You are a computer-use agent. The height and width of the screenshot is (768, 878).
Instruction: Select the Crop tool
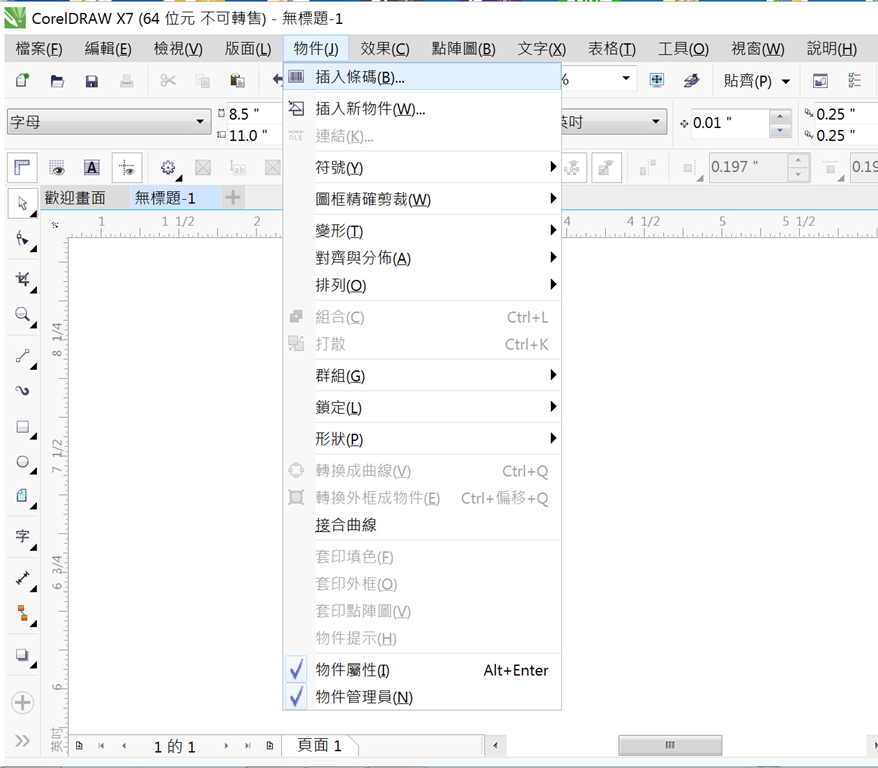point(22,279)
